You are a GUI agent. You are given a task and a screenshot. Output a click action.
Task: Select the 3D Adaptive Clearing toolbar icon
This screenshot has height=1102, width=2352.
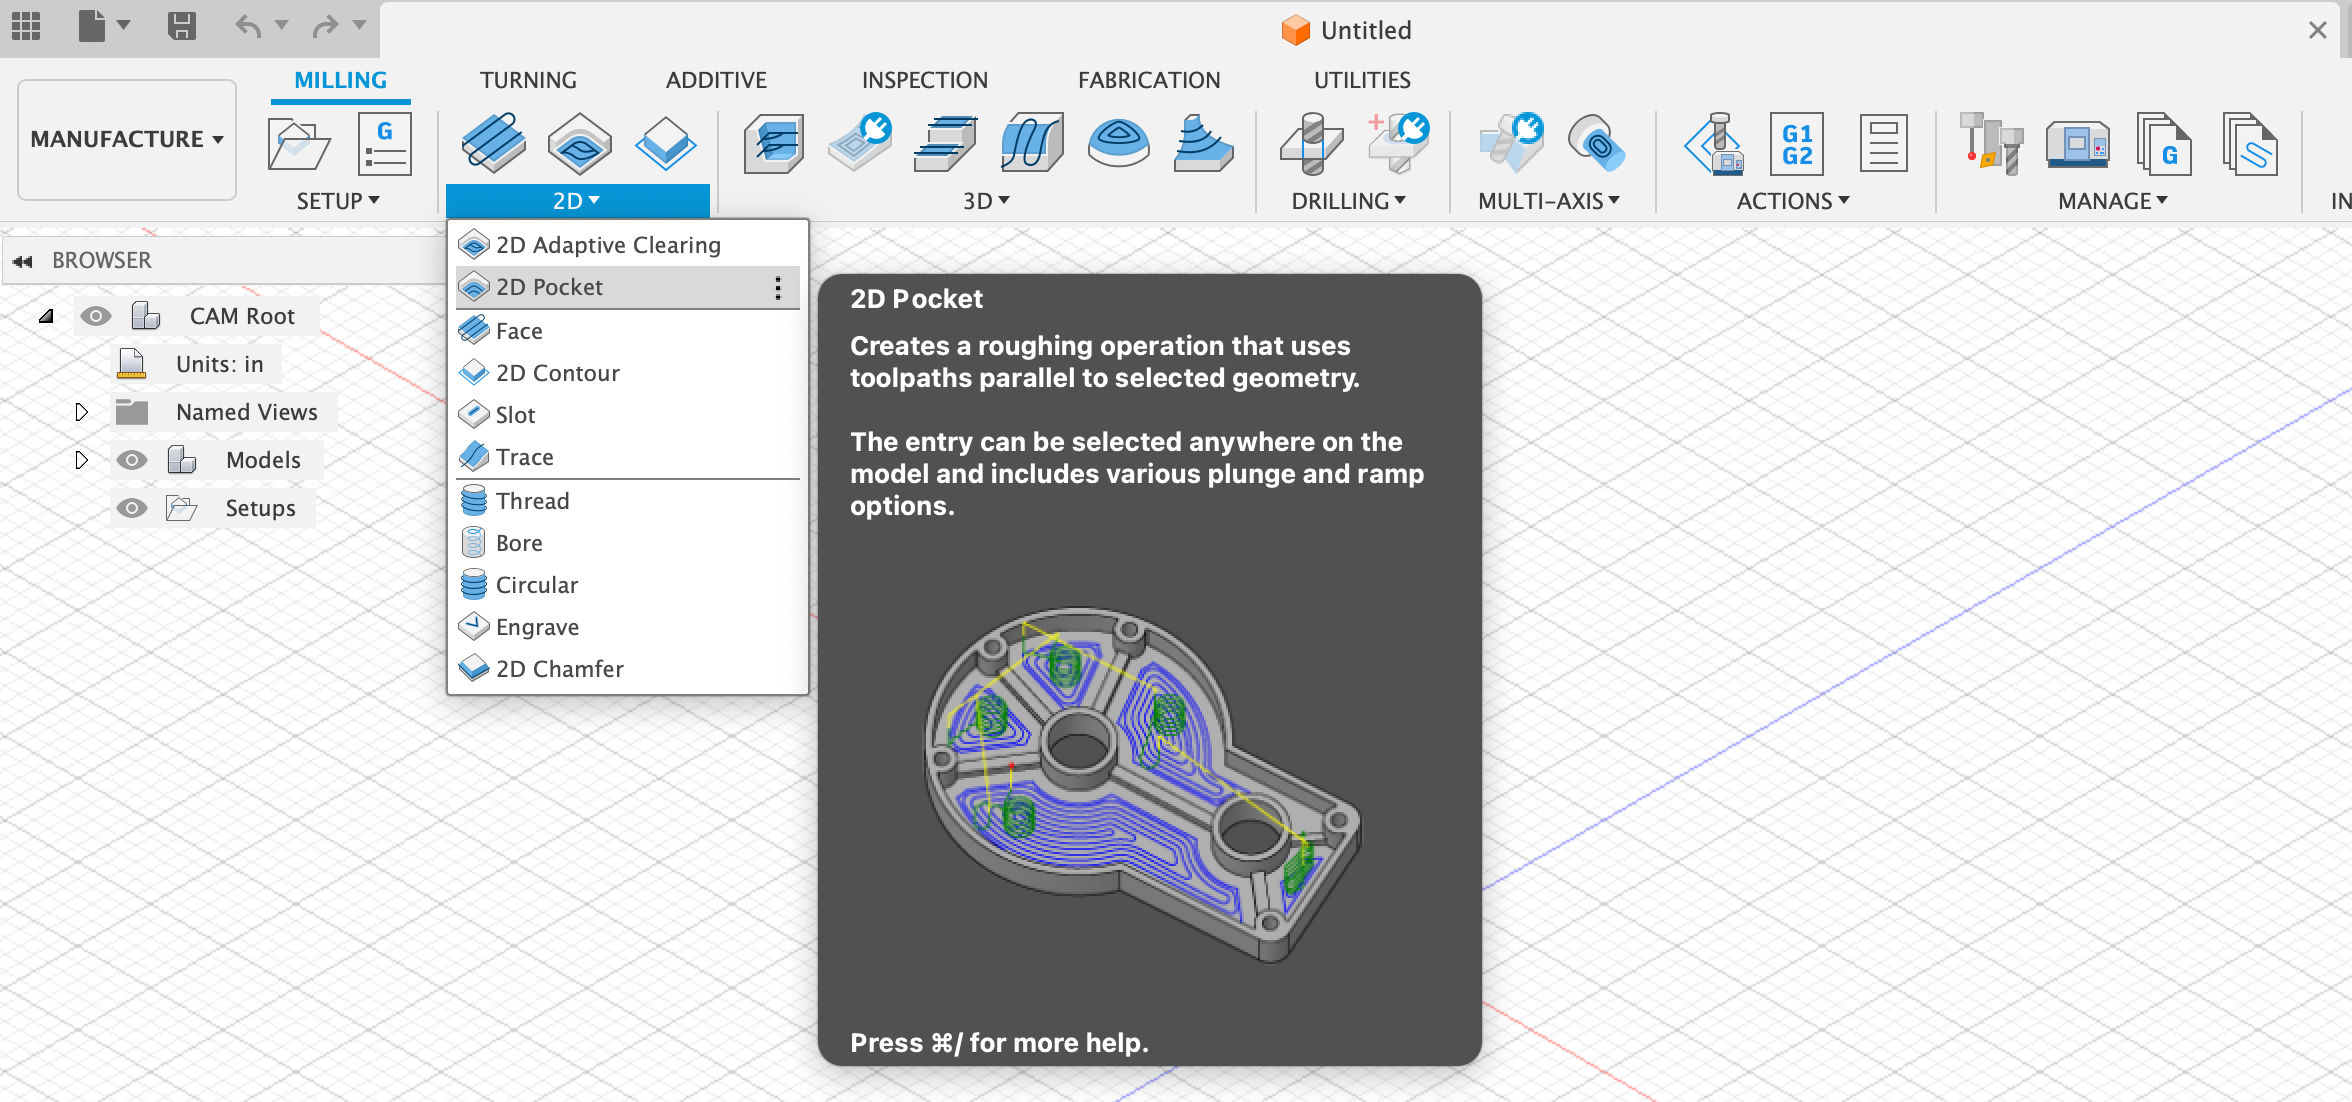pos(773,145)
